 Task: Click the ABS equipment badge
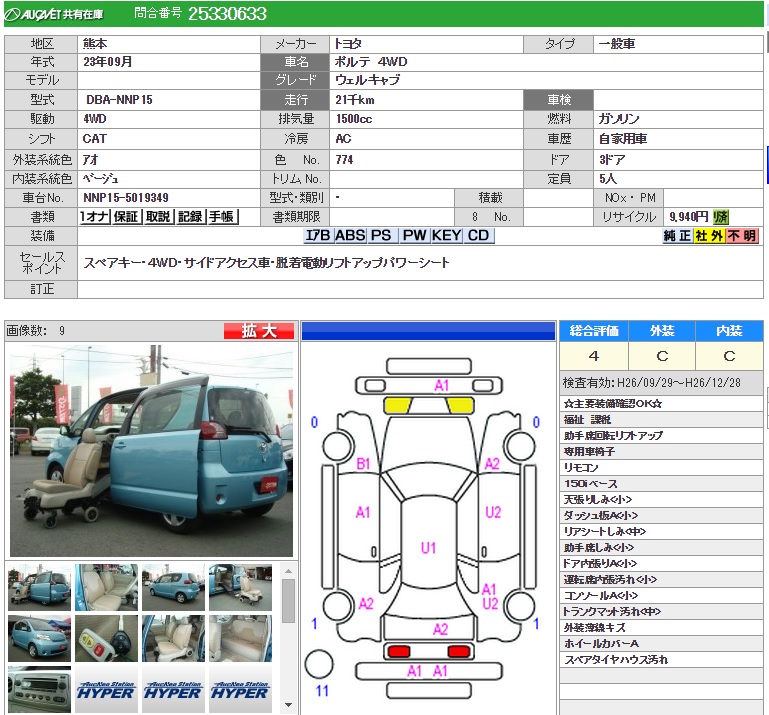click(x=350, y=236)
